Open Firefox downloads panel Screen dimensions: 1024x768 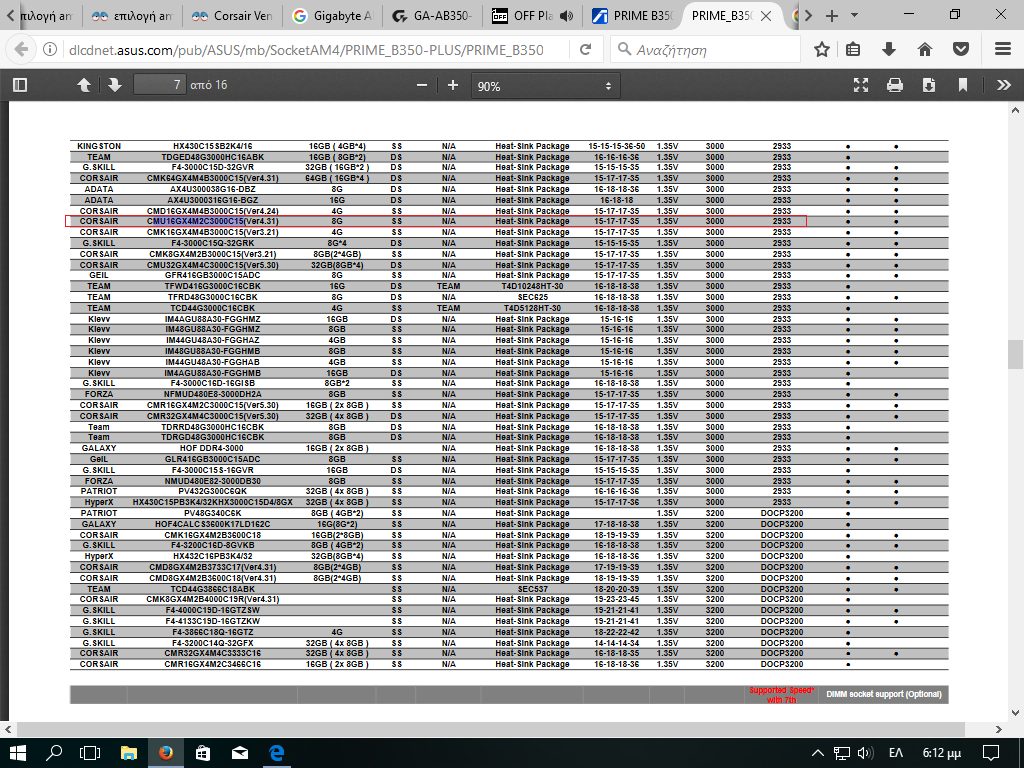click(889, 50)
